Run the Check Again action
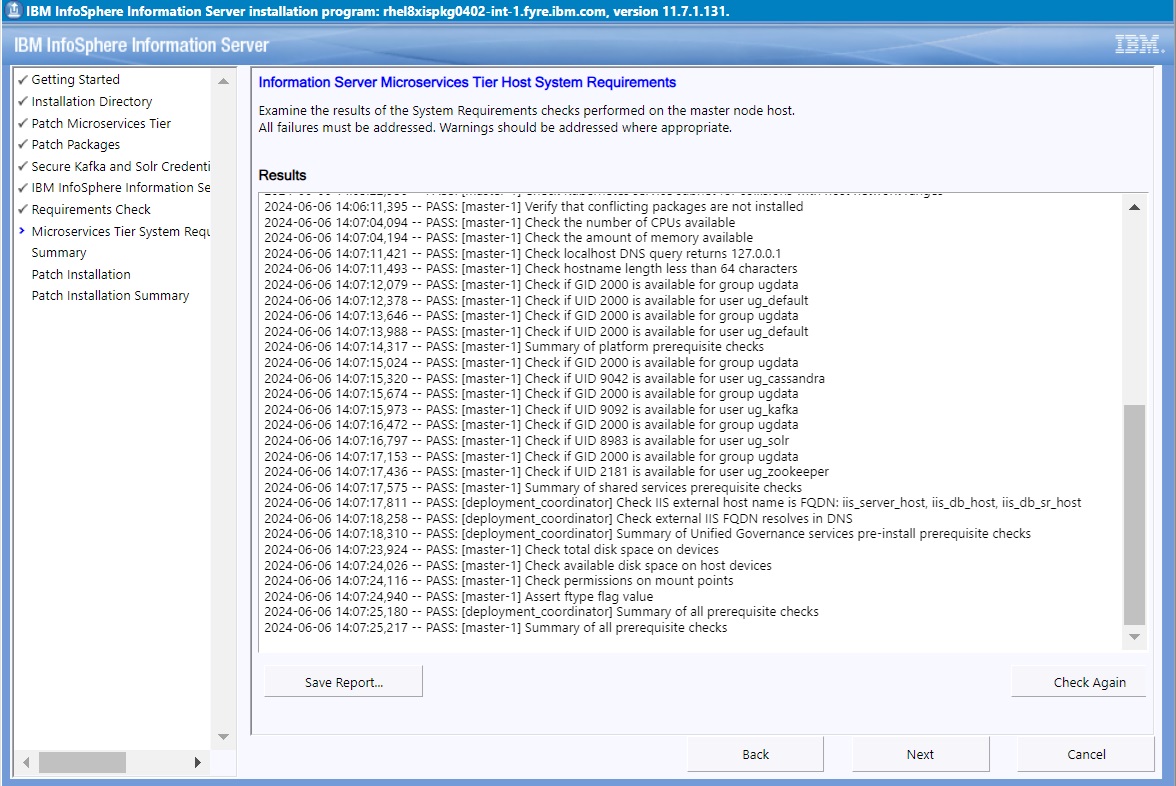Screen dimensions: 1176x786 coord(1079,681)
